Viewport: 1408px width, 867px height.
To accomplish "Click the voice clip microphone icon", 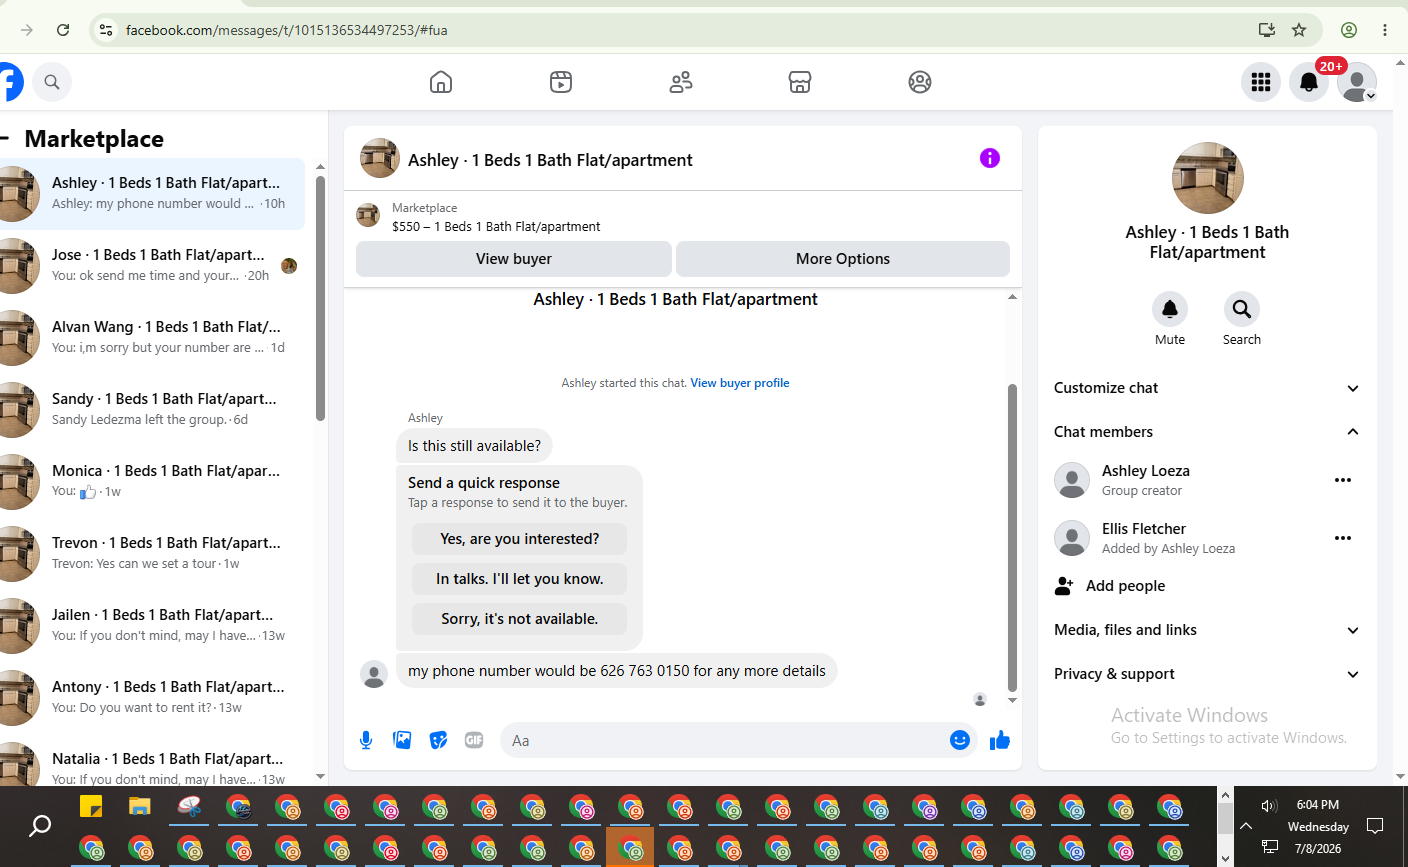I will click(366, 740).
